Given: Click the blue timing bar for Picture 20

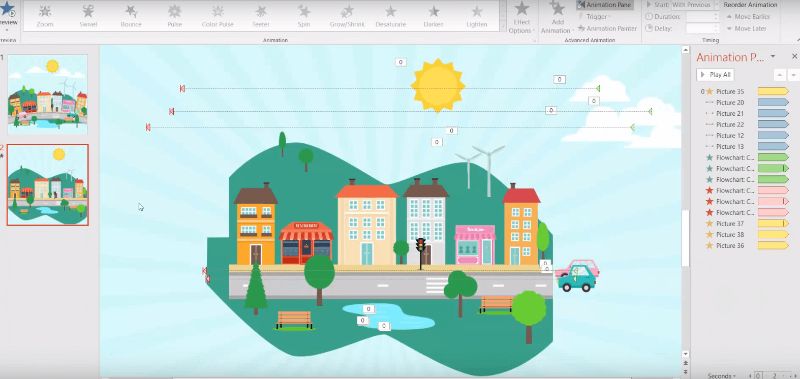Looking at the screenshot, I should (x=773, y=103).
